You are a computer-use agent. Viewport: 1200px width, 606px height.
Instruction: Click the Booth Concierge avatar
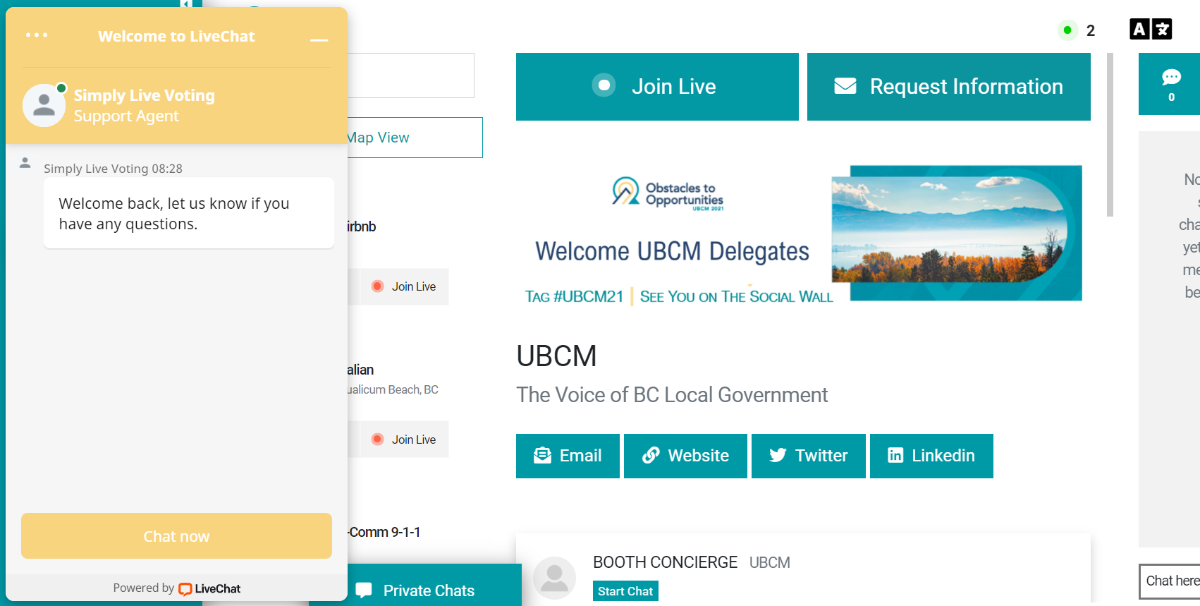[x=554, y=579]
